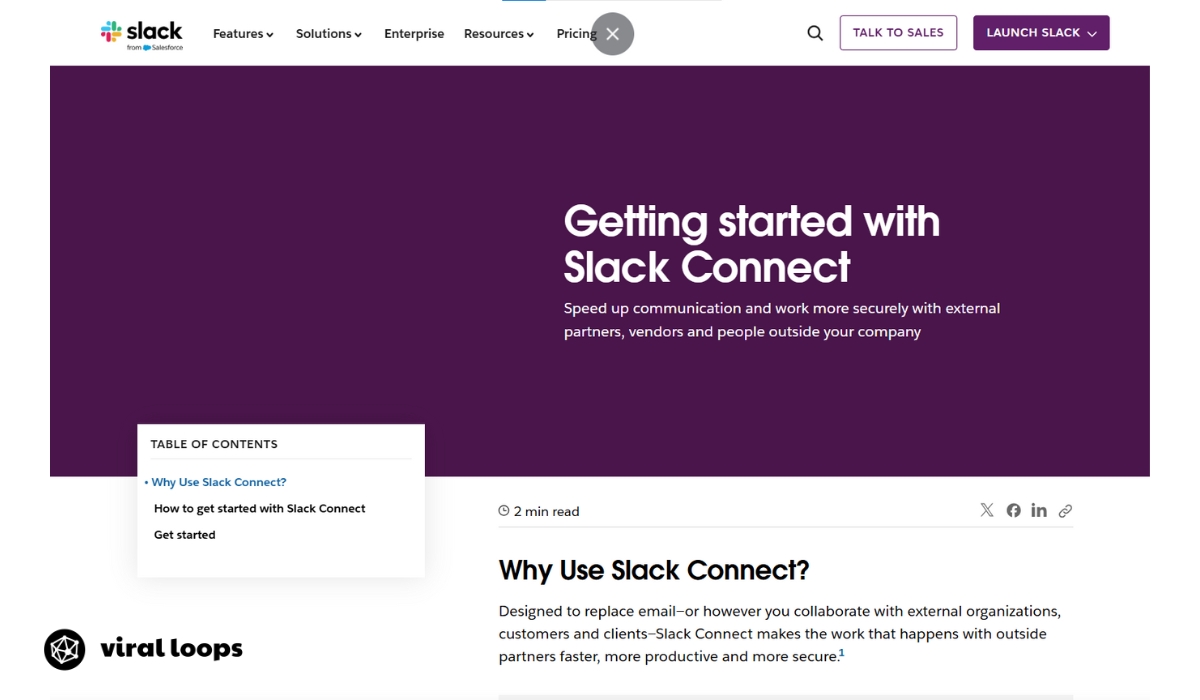Viewport: 1200px width, 700px height.
Task: Copy article link with chain icon
Action: tap(1065, 510)
